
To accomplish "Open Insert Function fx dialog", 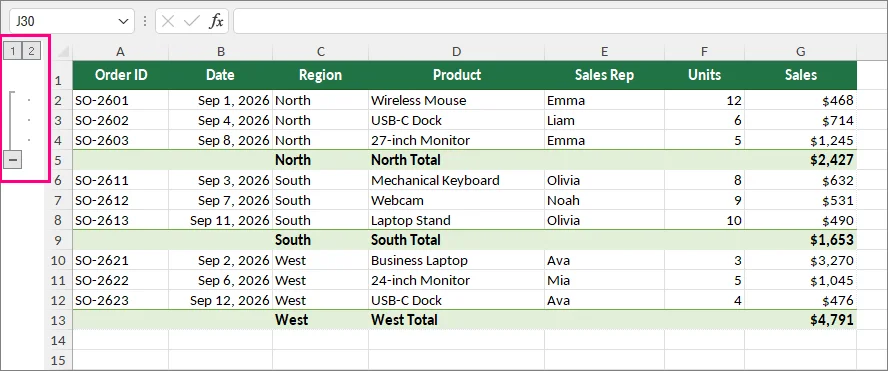I will click(x=216, y=22).
